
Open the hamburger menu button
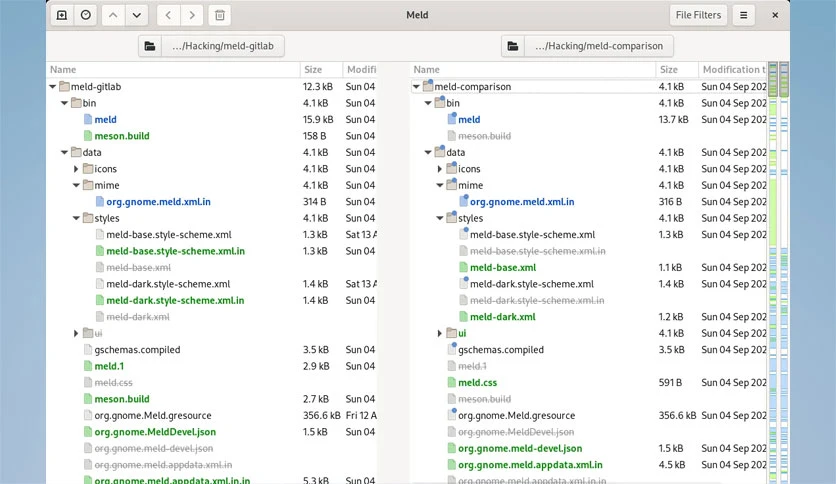point(743,15)
